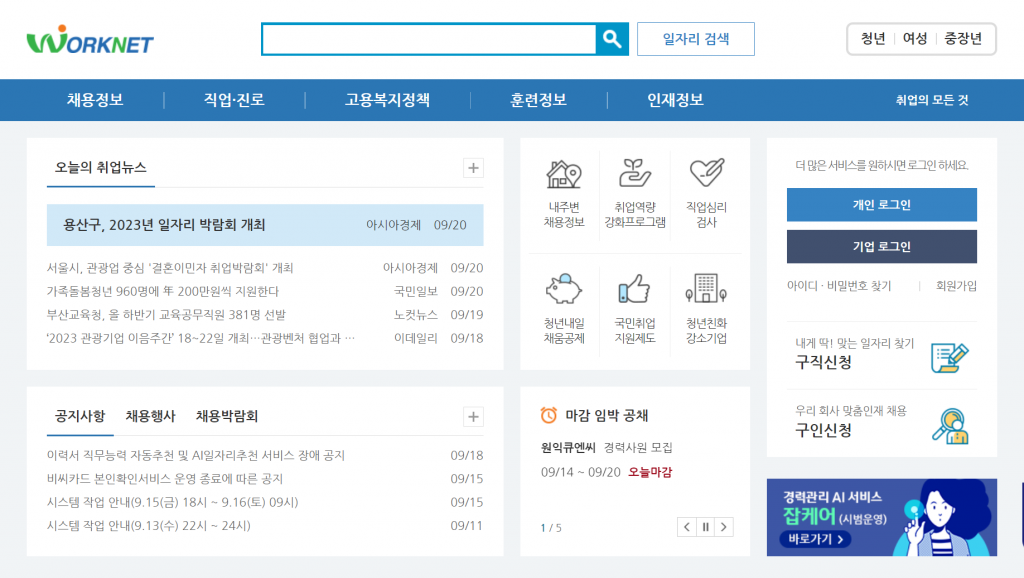Click the 기업 로그인 button
Screen dimensions: 1024x578
(882, 247)
